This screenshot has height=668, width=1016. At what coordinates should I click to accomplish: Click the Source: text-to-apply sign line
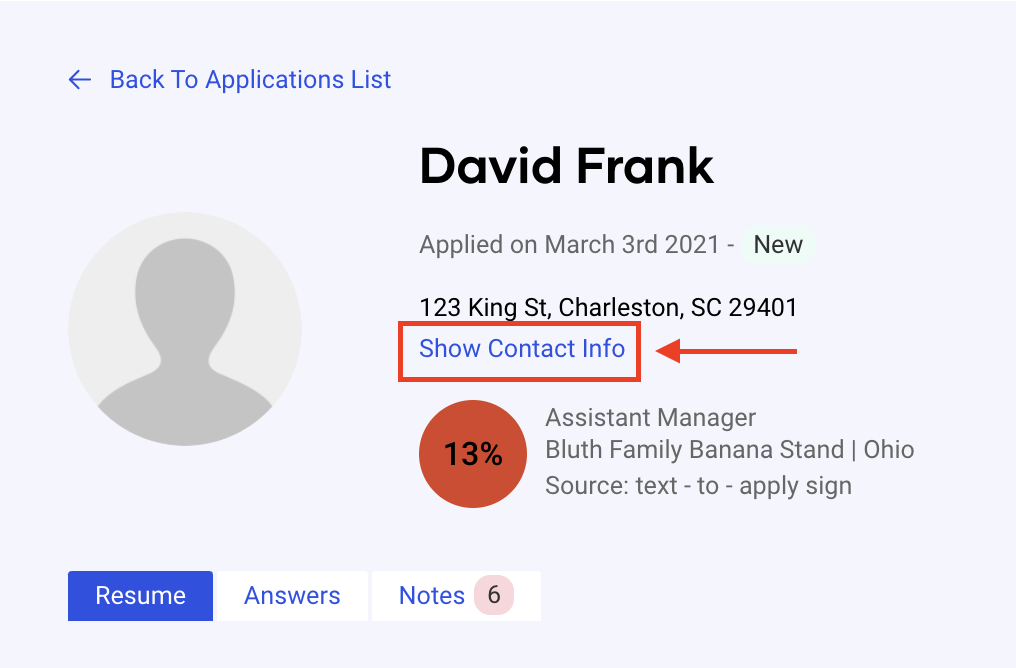(698, 486)
